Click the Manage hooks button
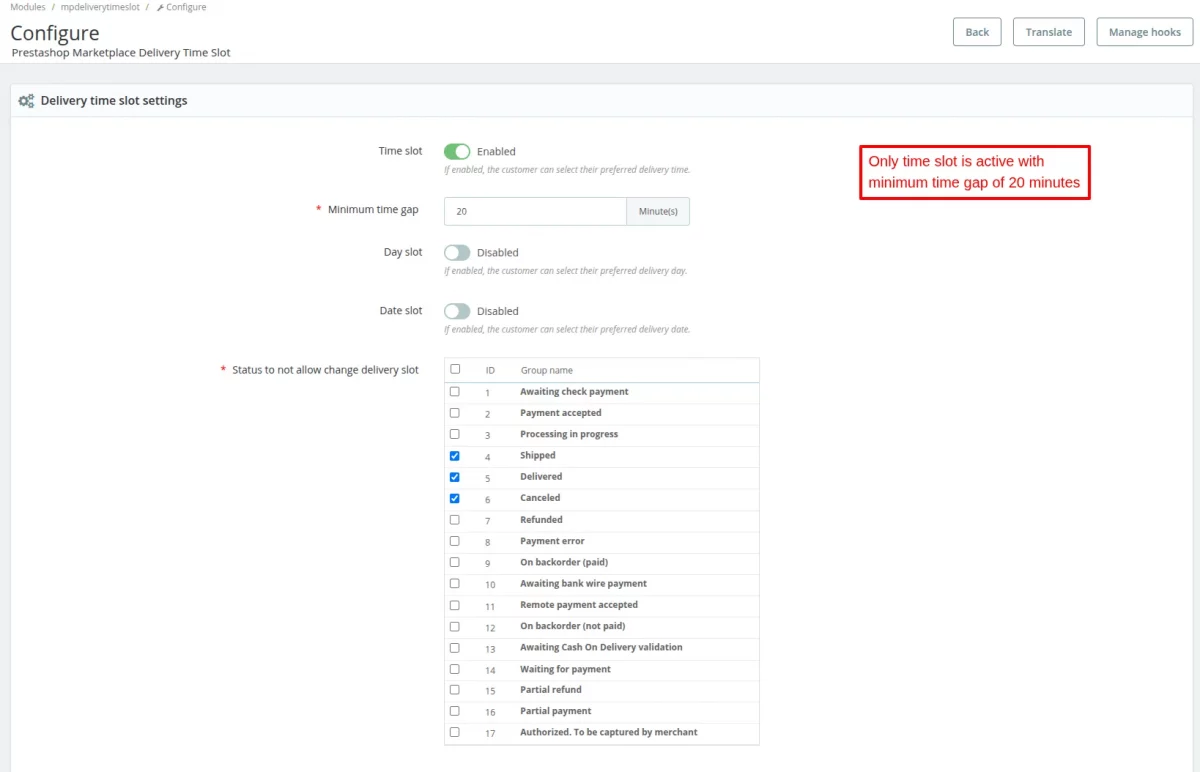This screenshot has width=1200, height=772. click(1144, 31)
